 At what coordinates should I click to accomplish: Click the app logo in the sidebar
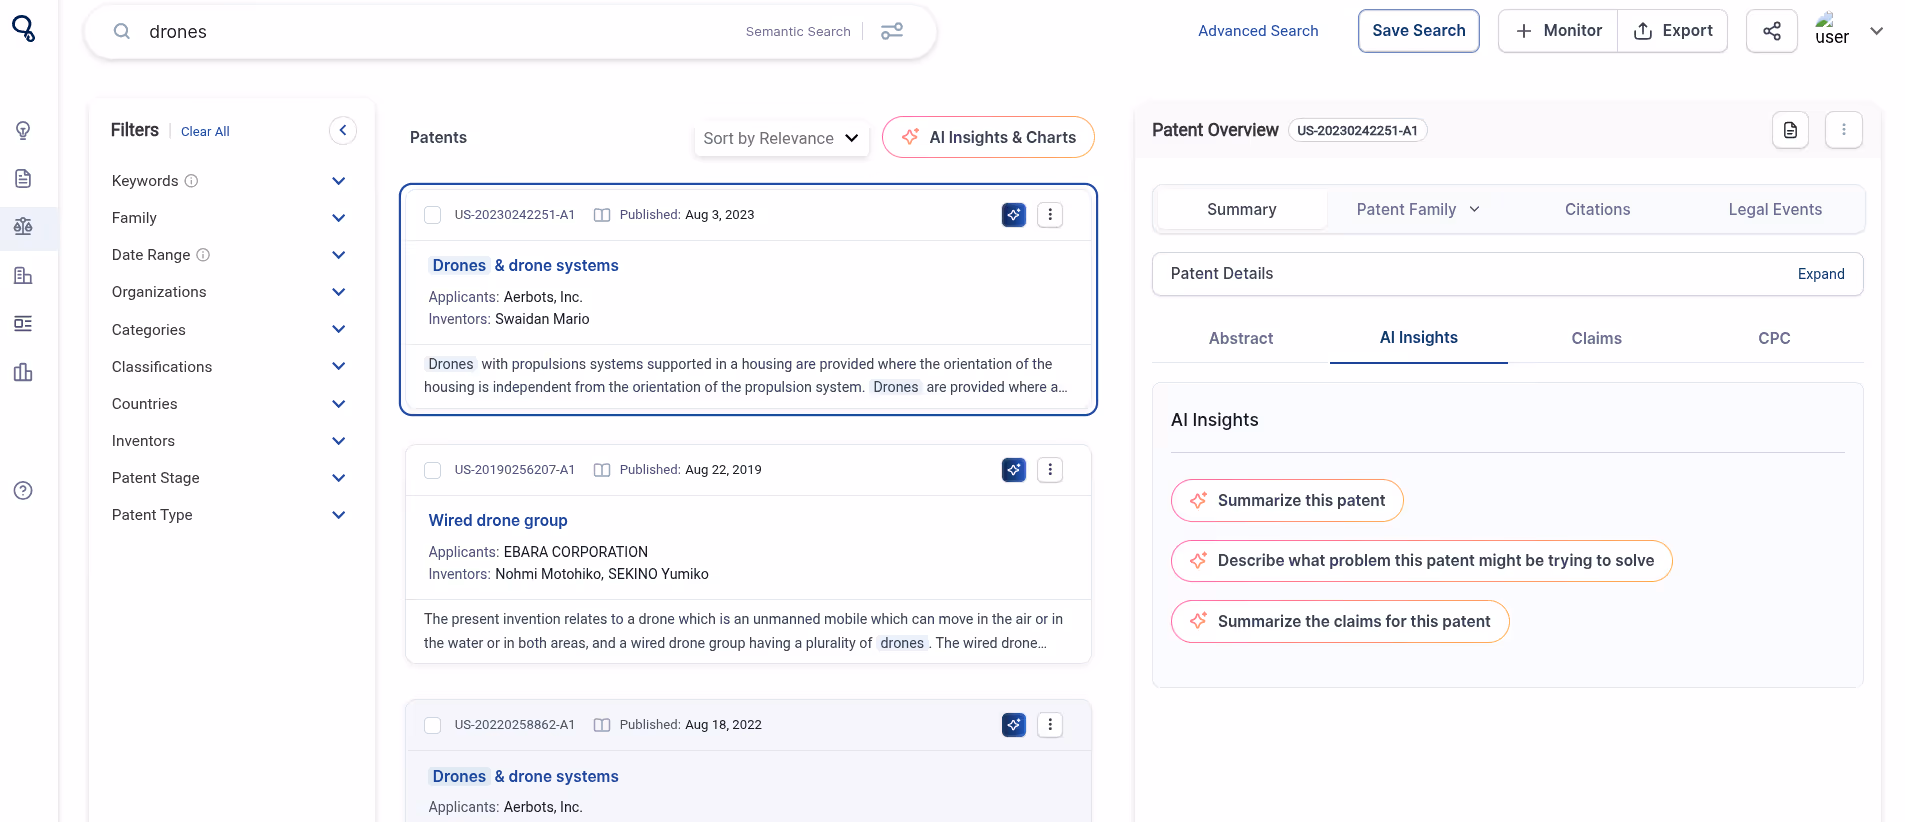[x=23, y=28]
